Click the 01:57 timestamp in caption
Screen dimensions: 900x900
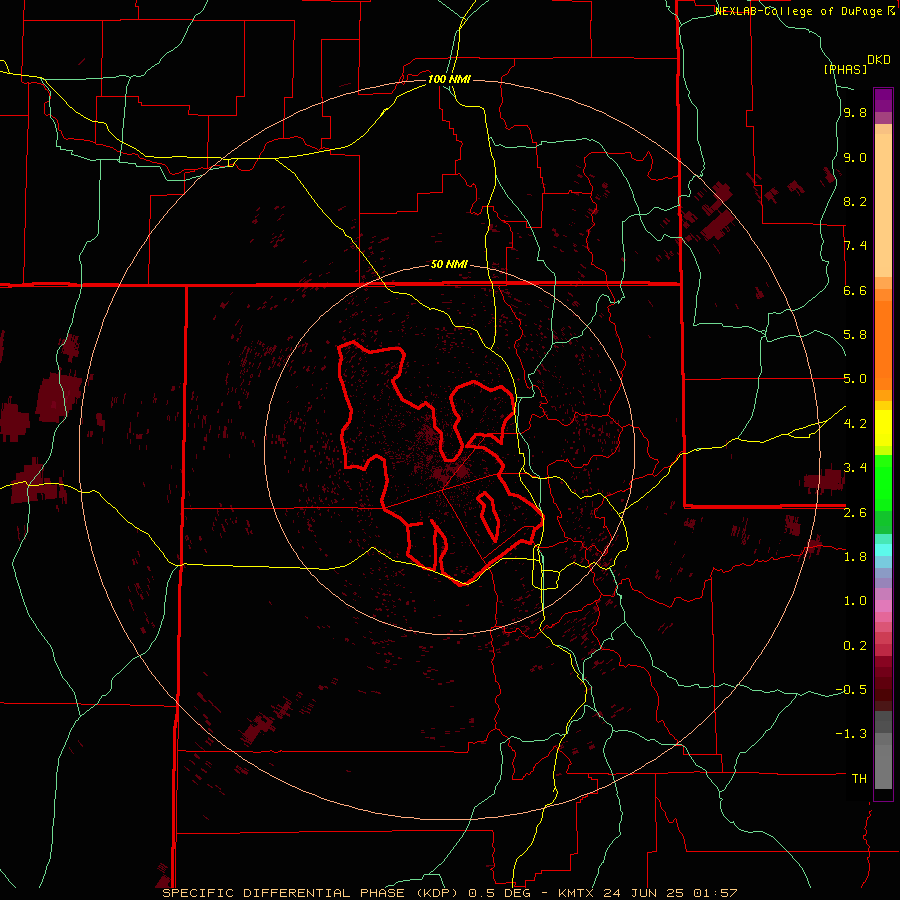(x=715, y=893)
